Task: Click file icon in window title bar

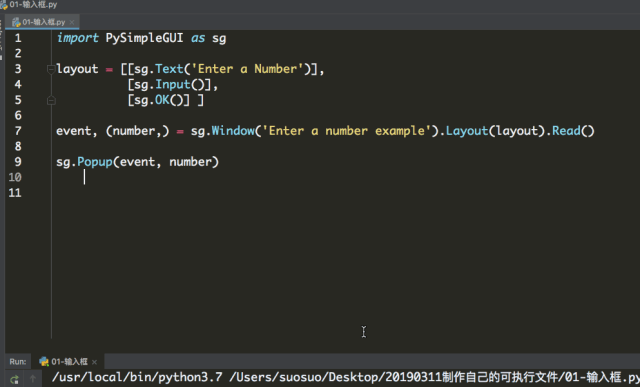Action: pos(4,5)
